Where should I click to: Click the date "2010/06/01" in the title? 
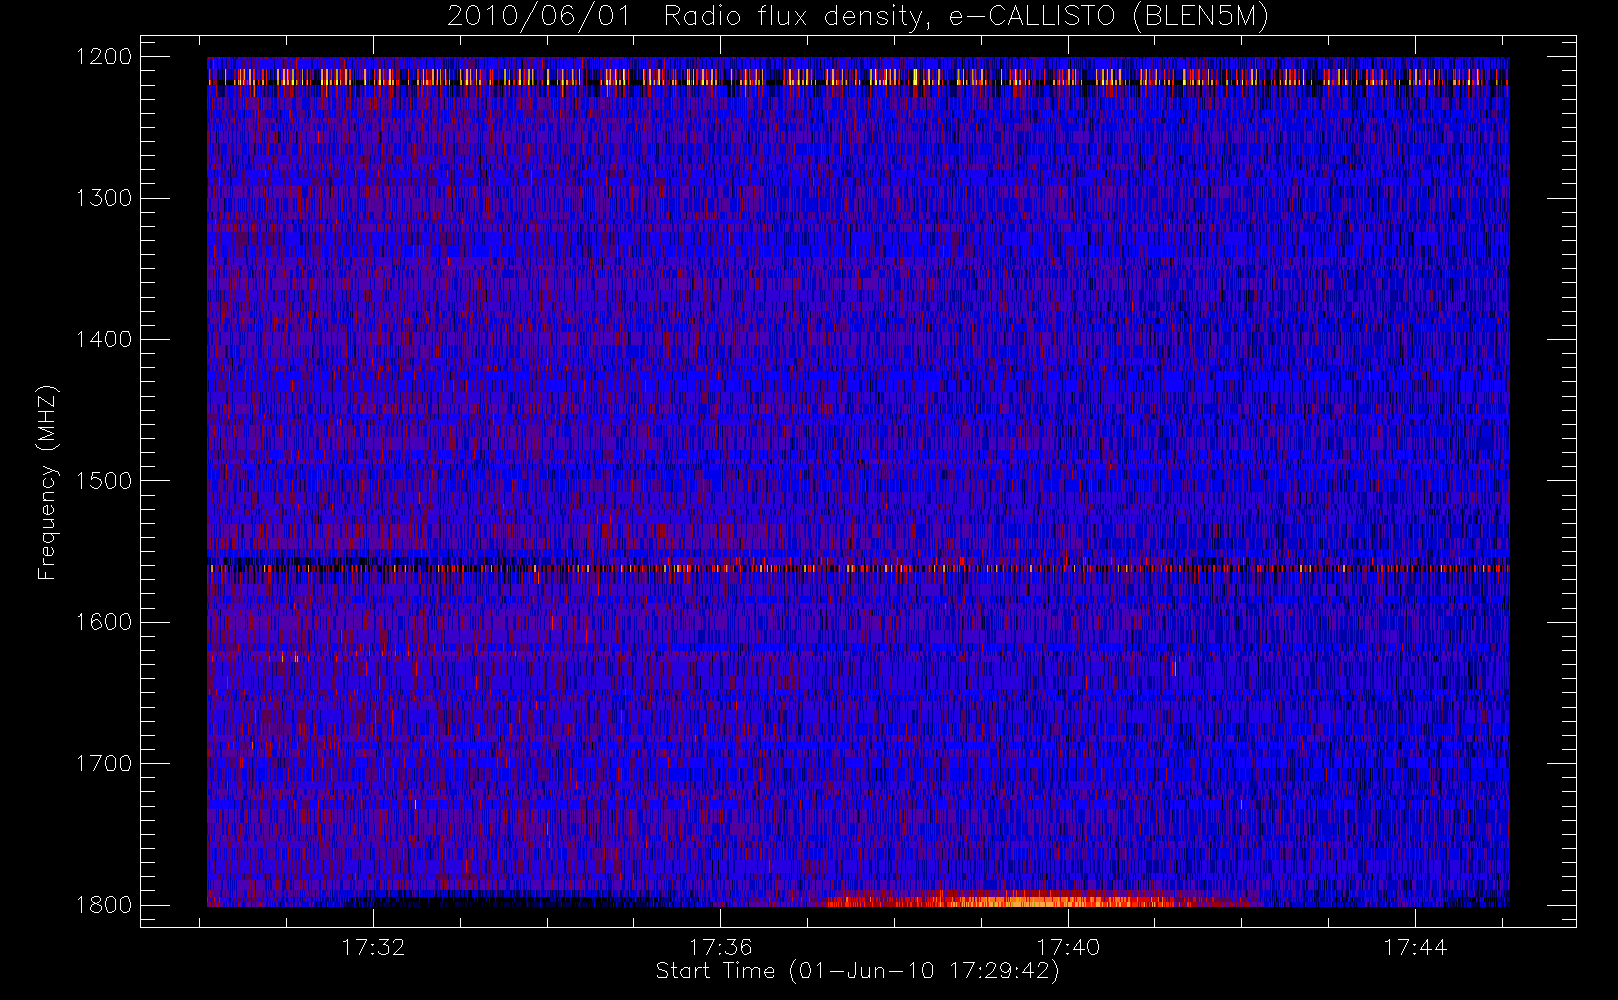(539, 17)
